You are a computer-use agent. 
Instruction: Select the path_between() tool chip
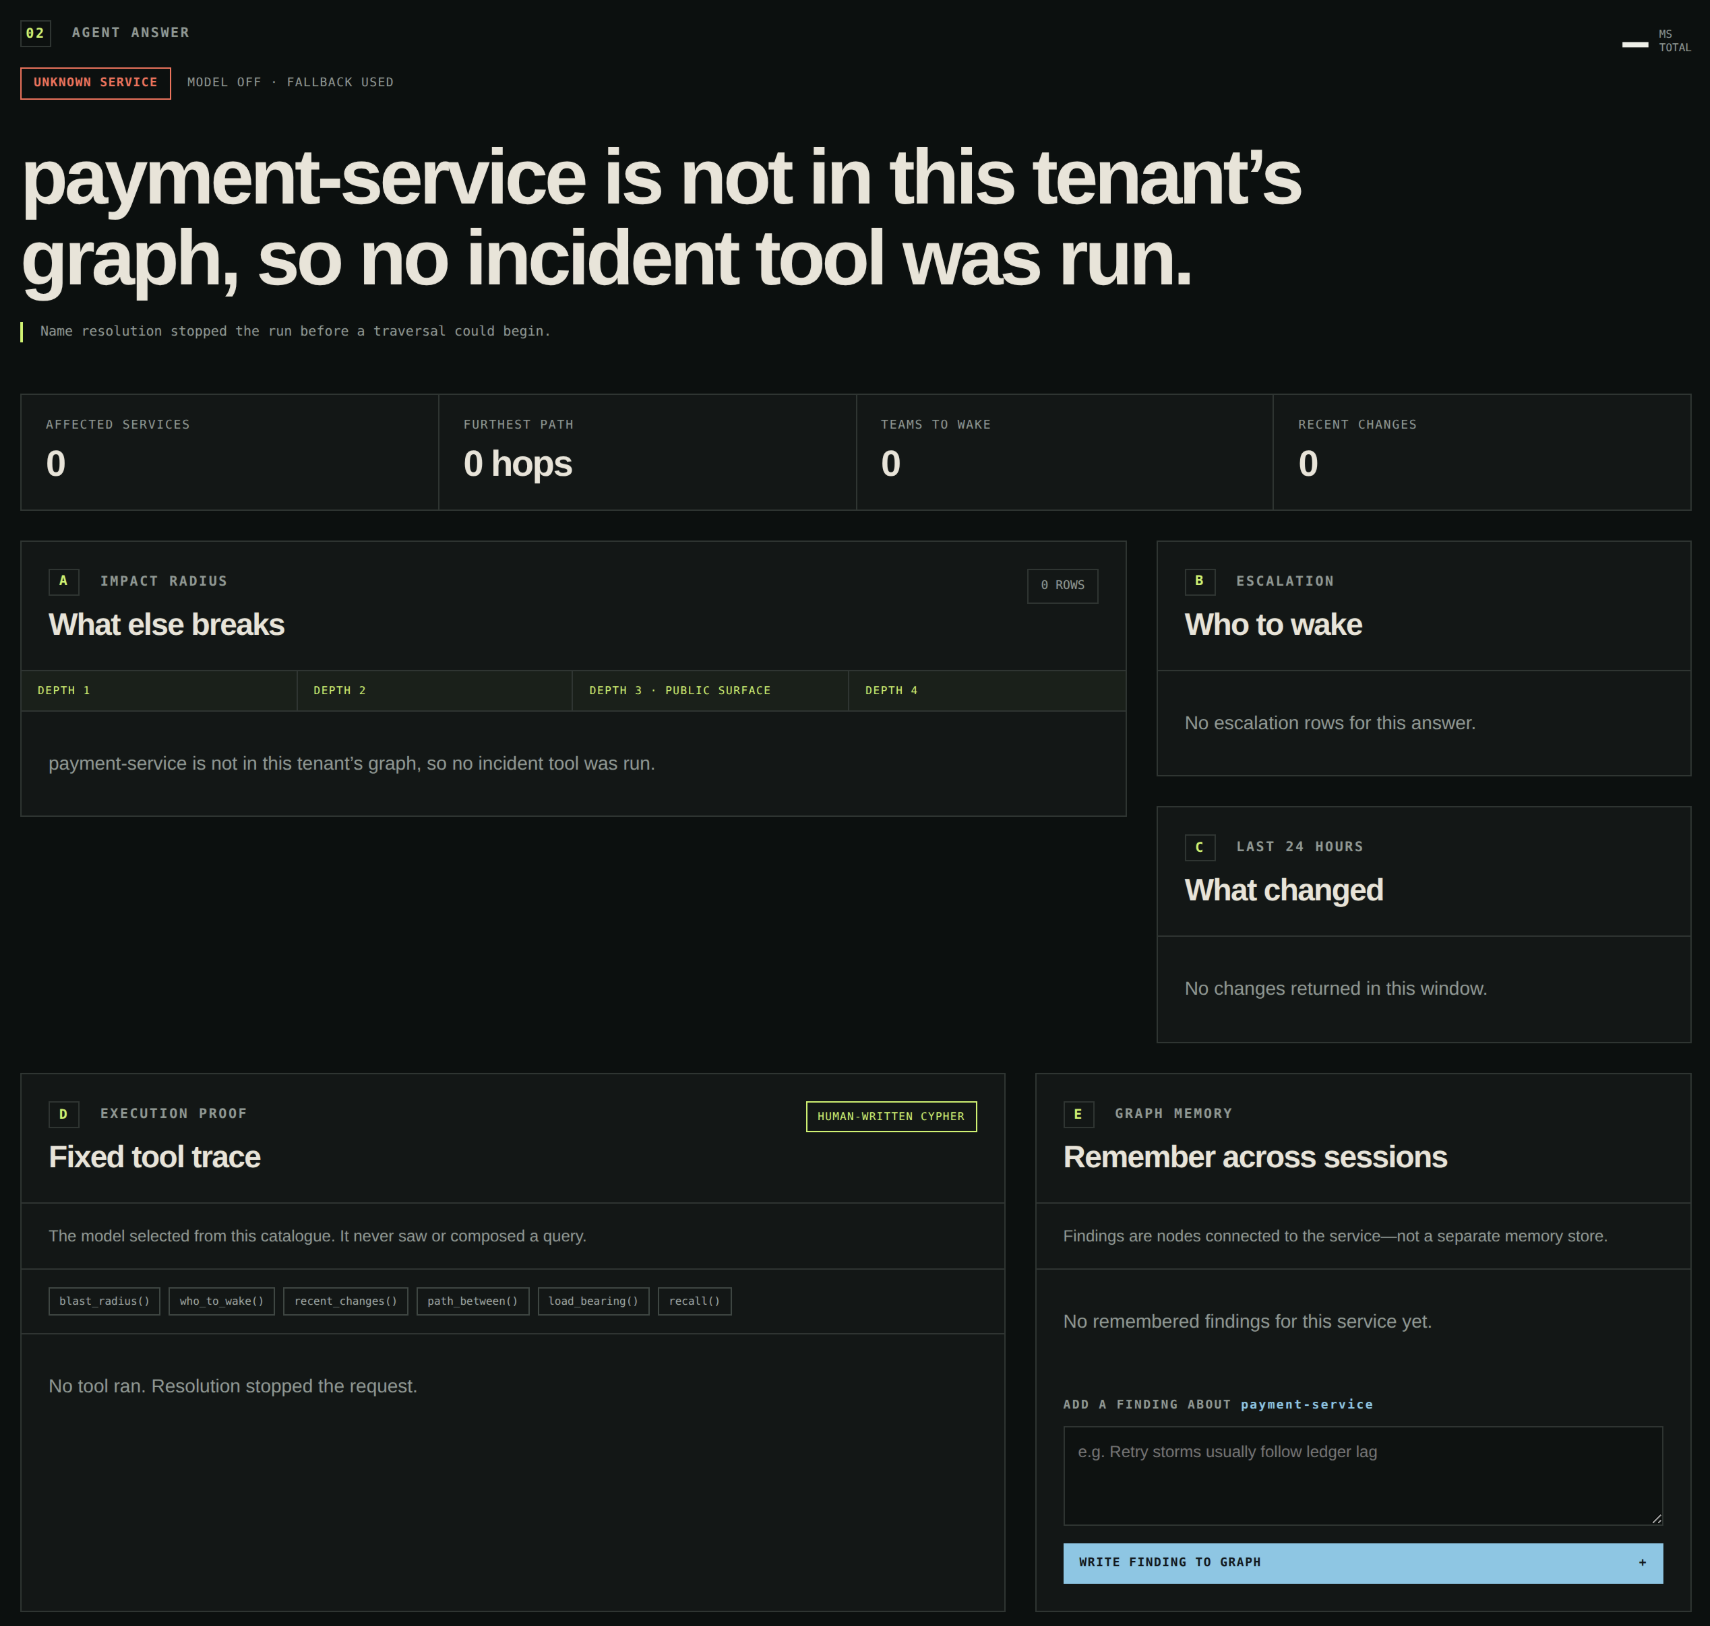click(472, 1301)
